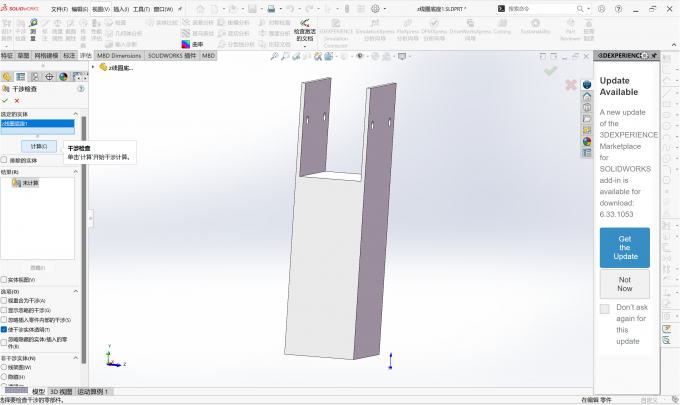Viewport: 680px width, 405px height.
Task: Click the Options gear icon in top toolbar
Action: [376, 9]
